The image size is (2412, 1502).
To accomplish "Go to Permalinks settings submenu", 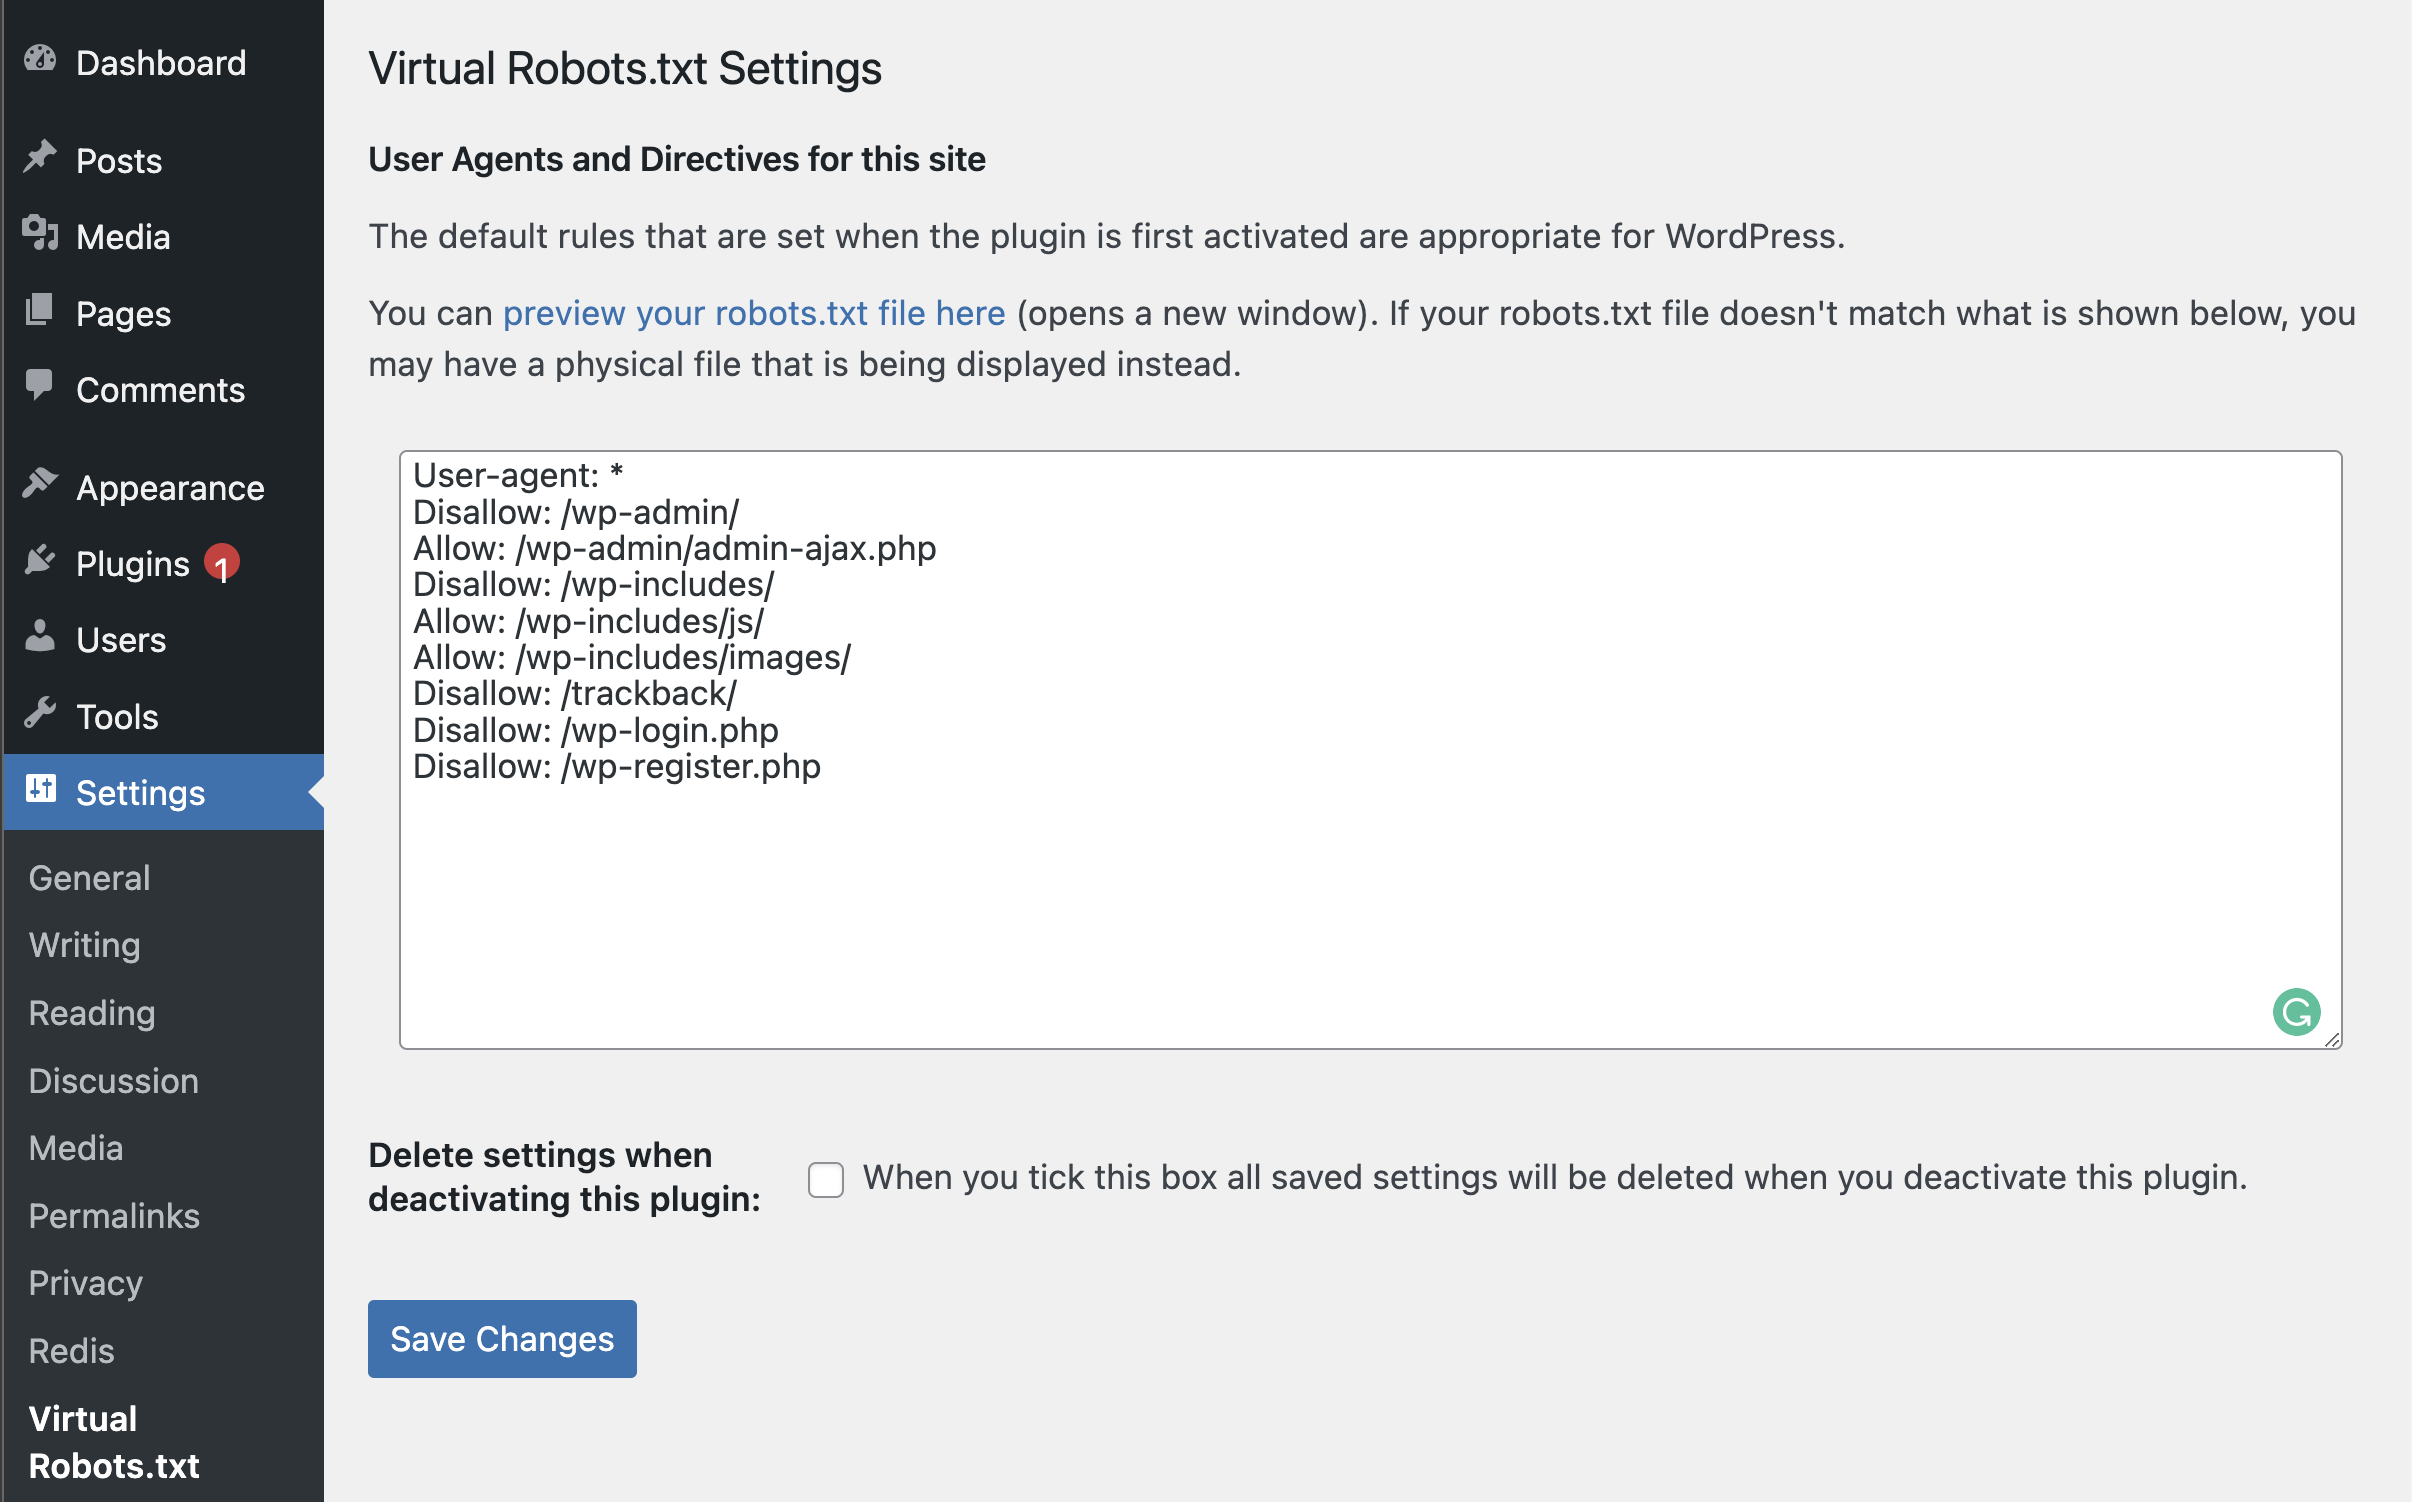I will [114, 1216].
